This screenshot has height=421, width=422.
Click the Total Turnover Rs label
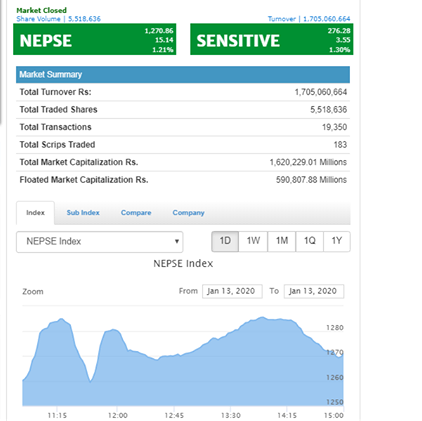click(55, 92)
